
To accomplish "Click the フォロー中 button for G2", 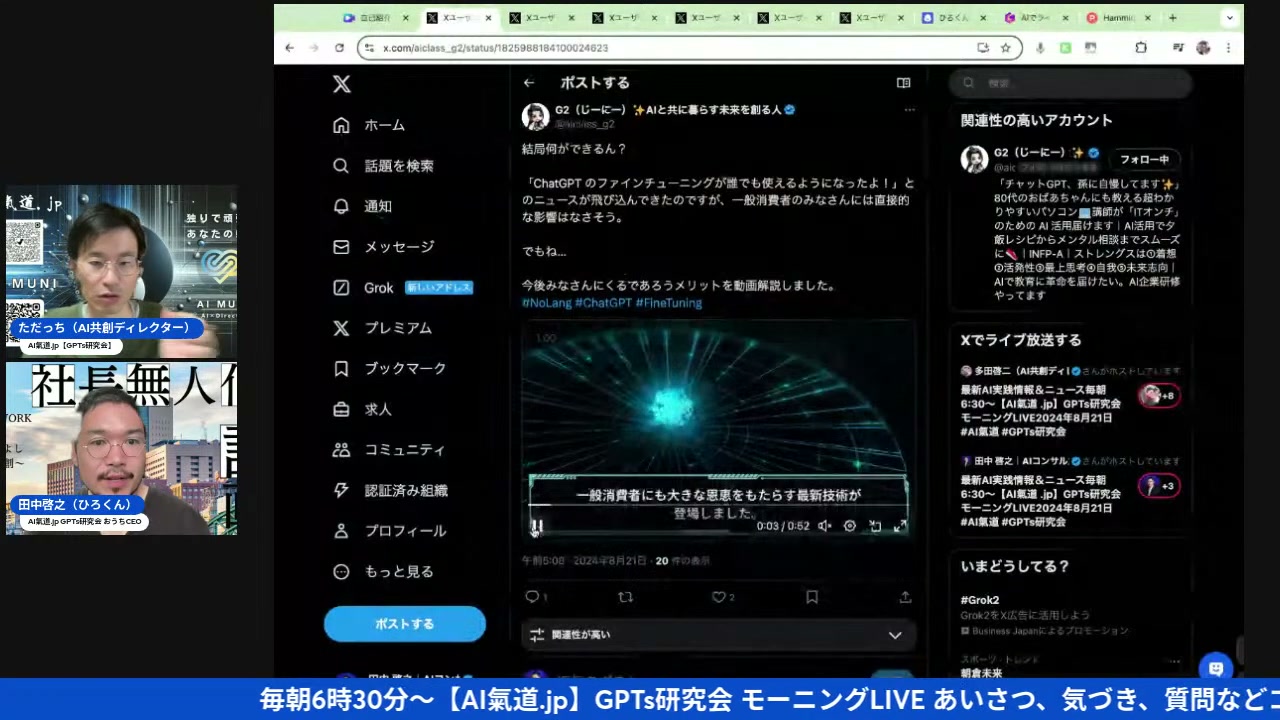I will click(1145, 160).
